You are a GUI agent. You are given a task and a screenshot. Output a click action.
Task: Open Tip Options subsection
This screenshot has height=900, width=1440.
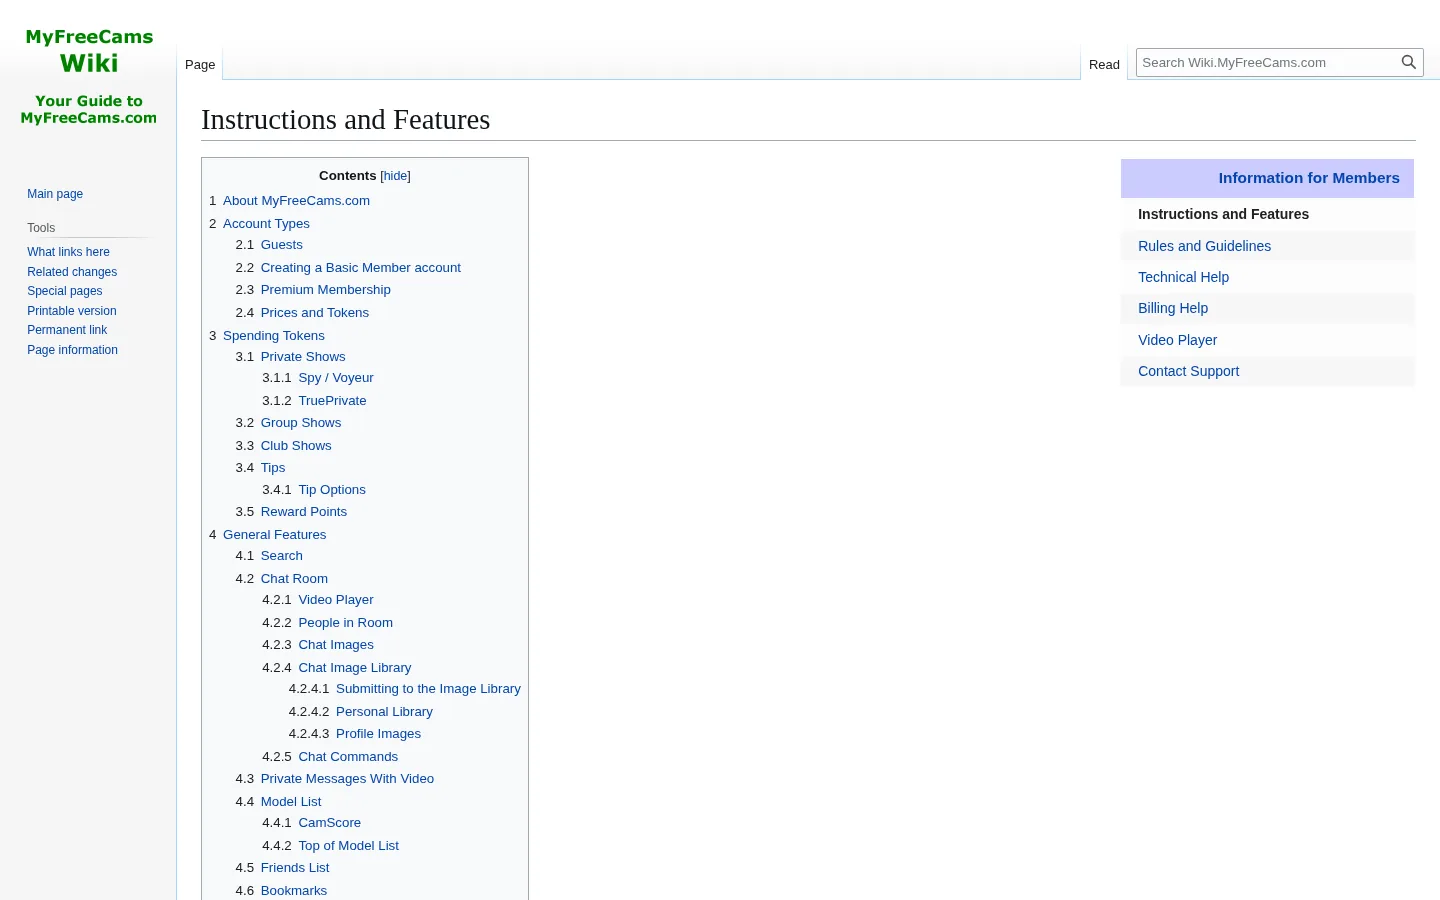point(332,490)
